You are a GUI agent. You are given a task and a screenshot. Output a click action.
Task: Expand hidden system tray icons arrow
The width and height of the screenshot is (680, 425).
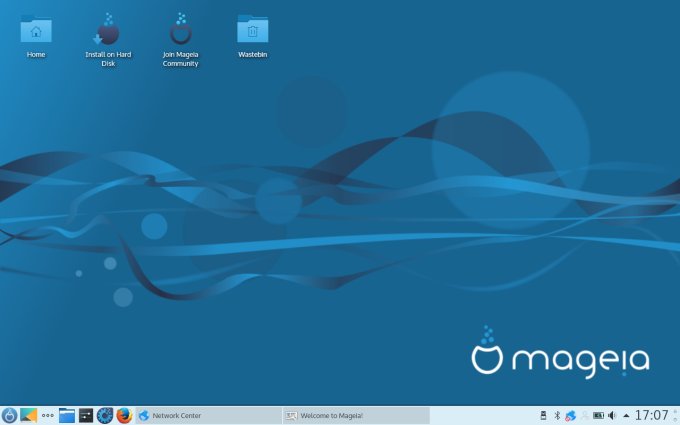click(x=626, y=415)
